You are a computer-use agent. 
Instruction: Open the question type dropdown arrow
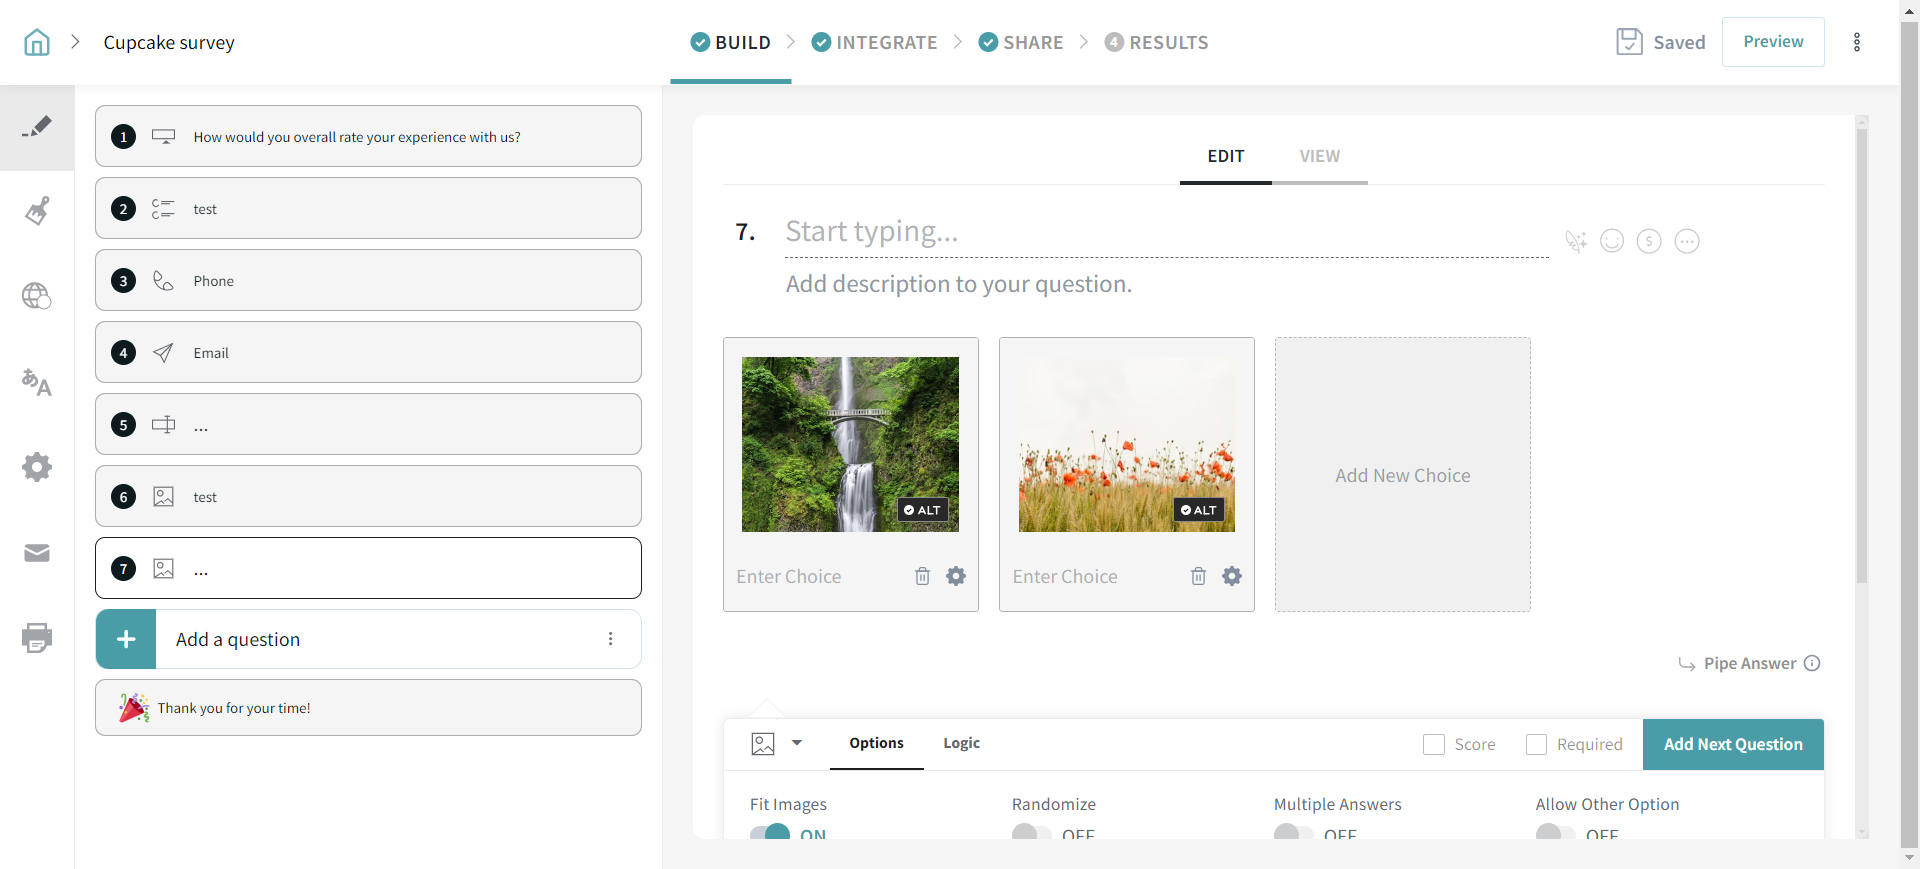(797, 743)
